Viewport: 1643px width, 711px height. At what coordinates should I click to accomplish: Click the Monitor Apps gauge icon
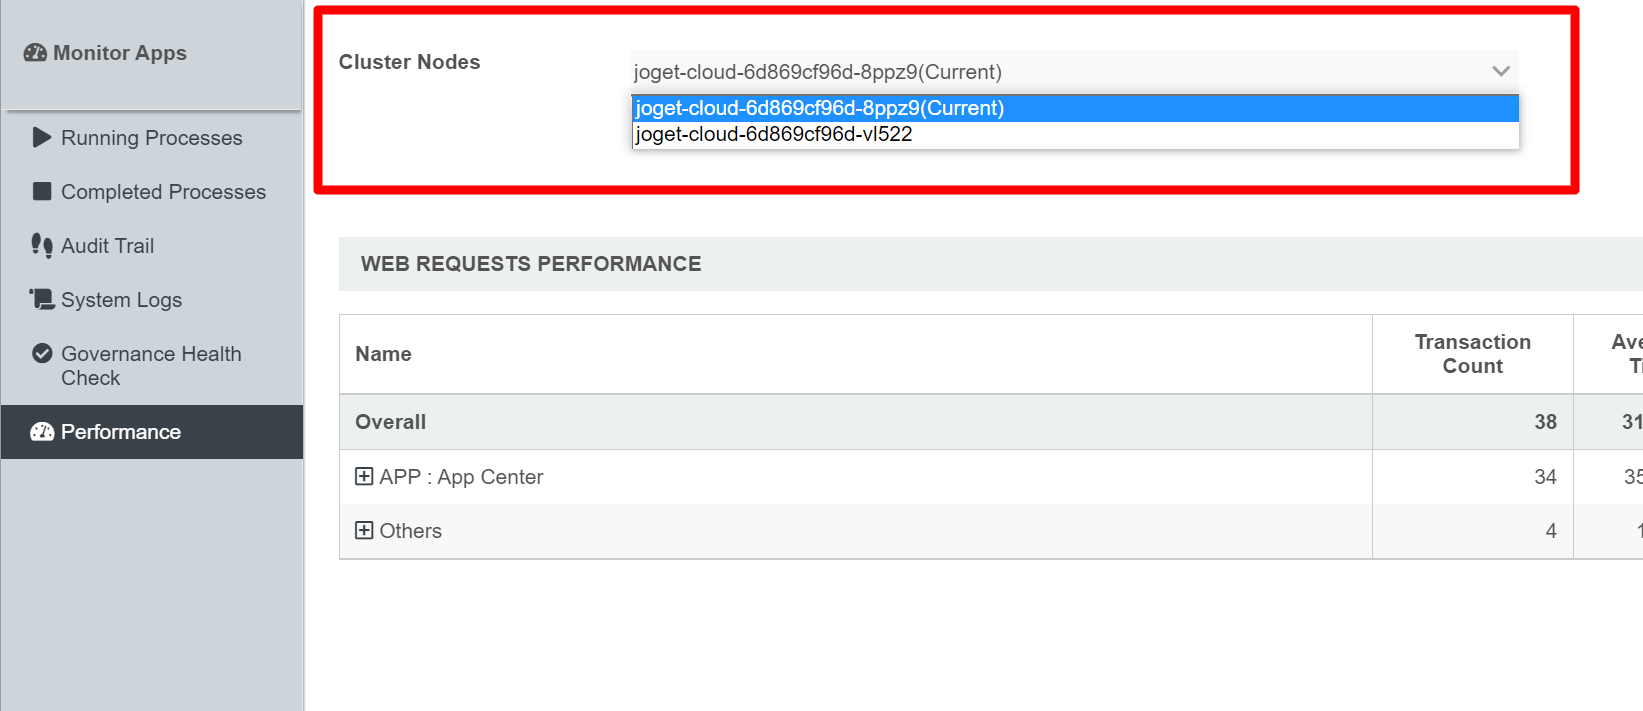point(35,53)
